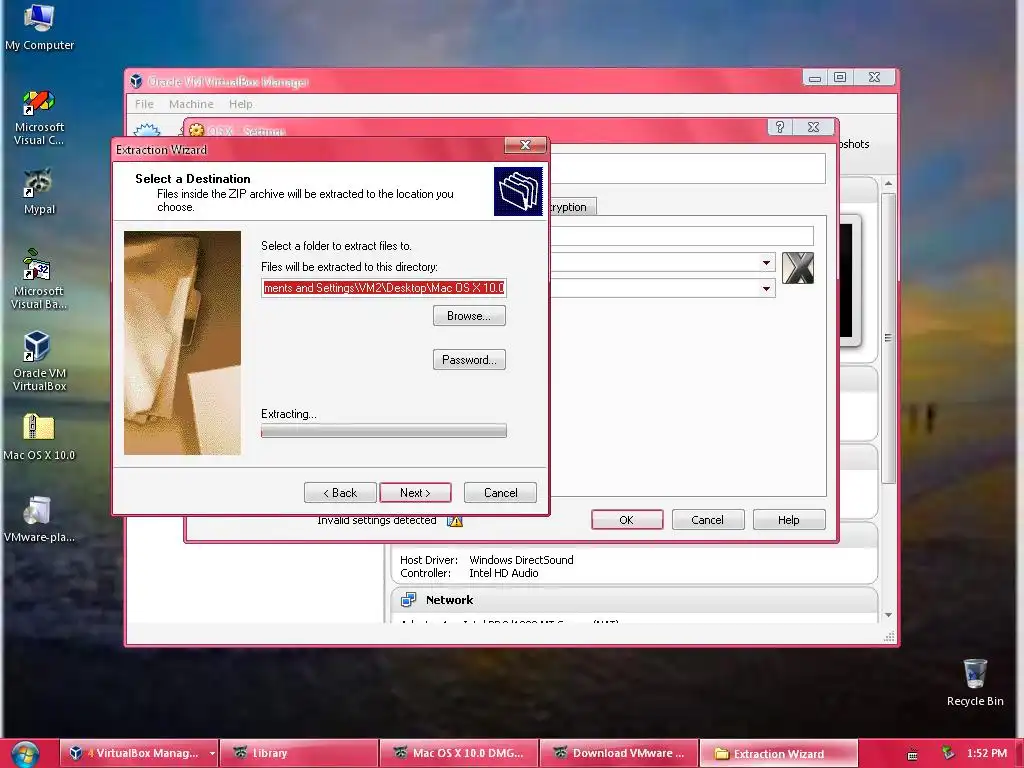Click the VirtualBox Manager title bar icon
Viewport: 1024px width, 768px height.
pos(136,81)
